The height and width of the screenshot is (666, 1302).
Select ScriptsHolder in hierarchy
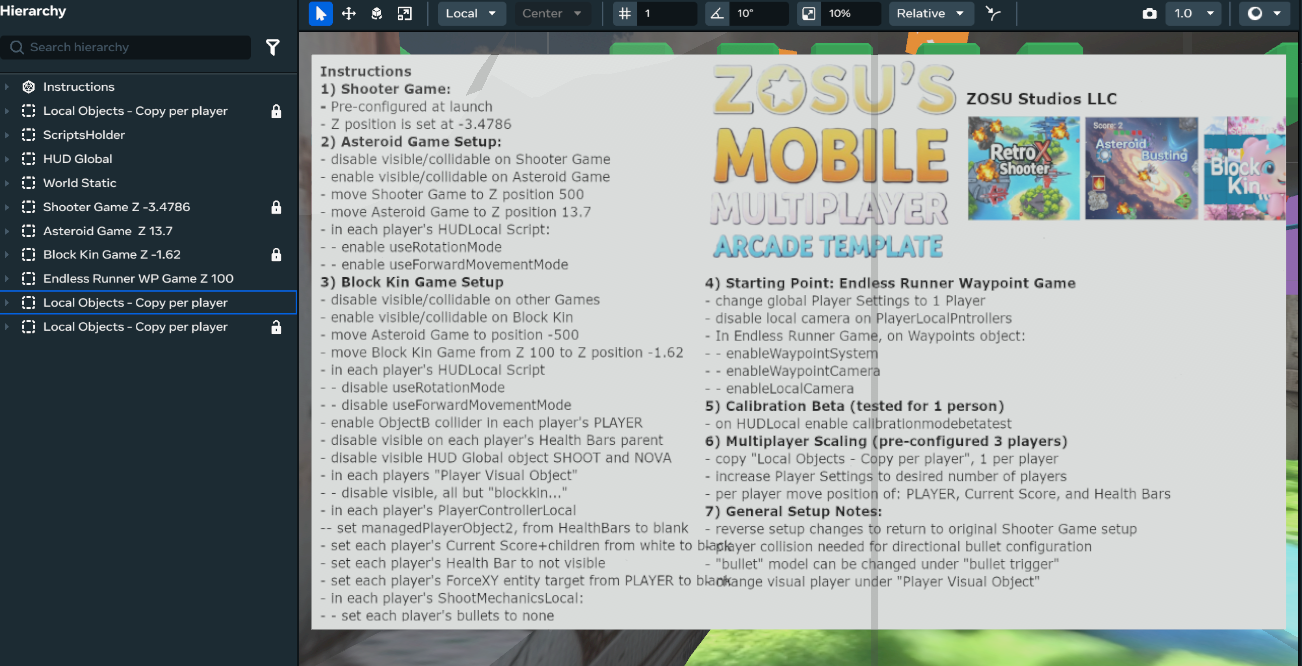[x=148, y=135]
